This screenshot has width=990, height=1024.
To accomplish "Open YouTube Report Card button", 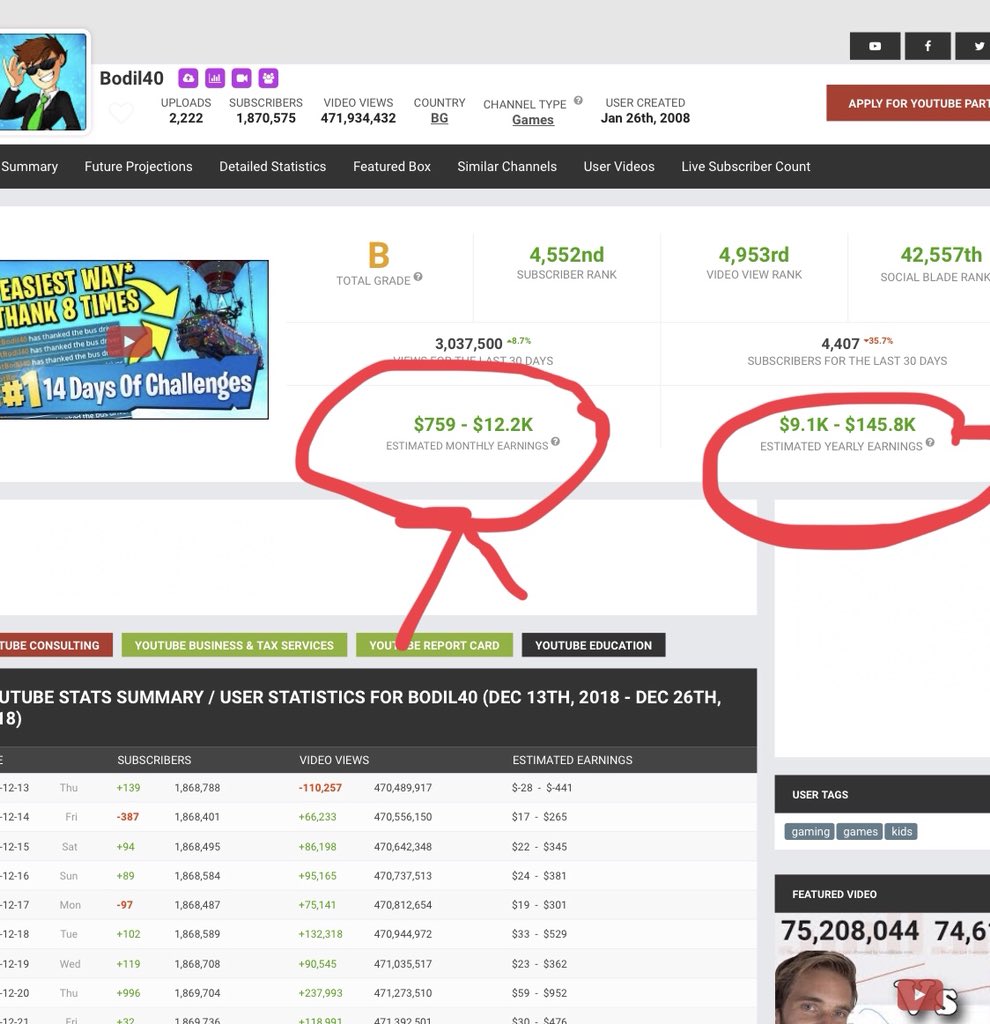I will click(434, 645).
